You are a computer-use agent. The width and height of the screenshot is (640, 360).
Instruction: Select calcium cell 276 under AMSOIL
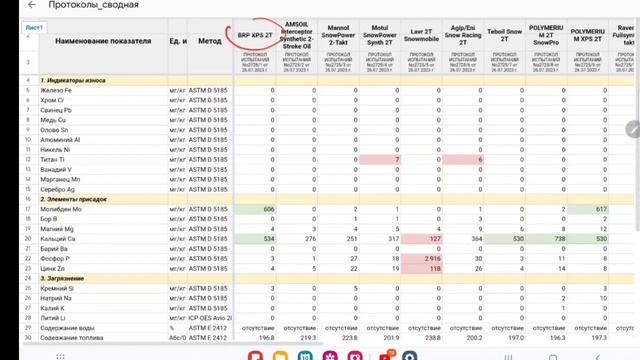coord(297,239)
